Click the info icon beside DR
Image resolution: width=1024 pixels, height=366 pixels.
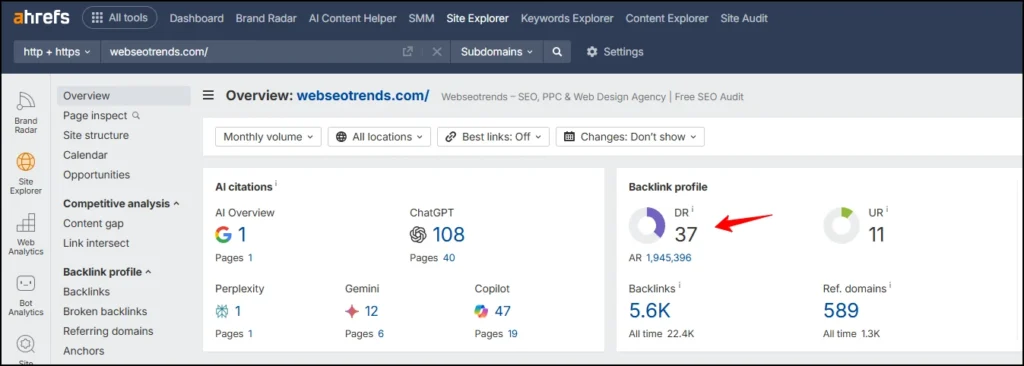coord(692,210)
